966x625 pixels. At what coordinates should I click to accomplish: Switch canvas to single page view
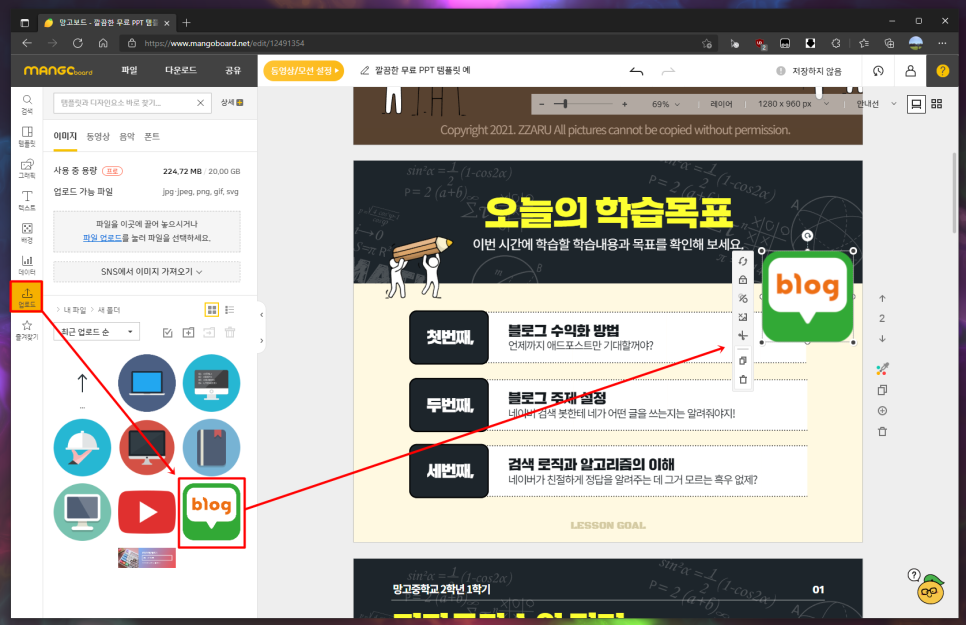[916, 104]
